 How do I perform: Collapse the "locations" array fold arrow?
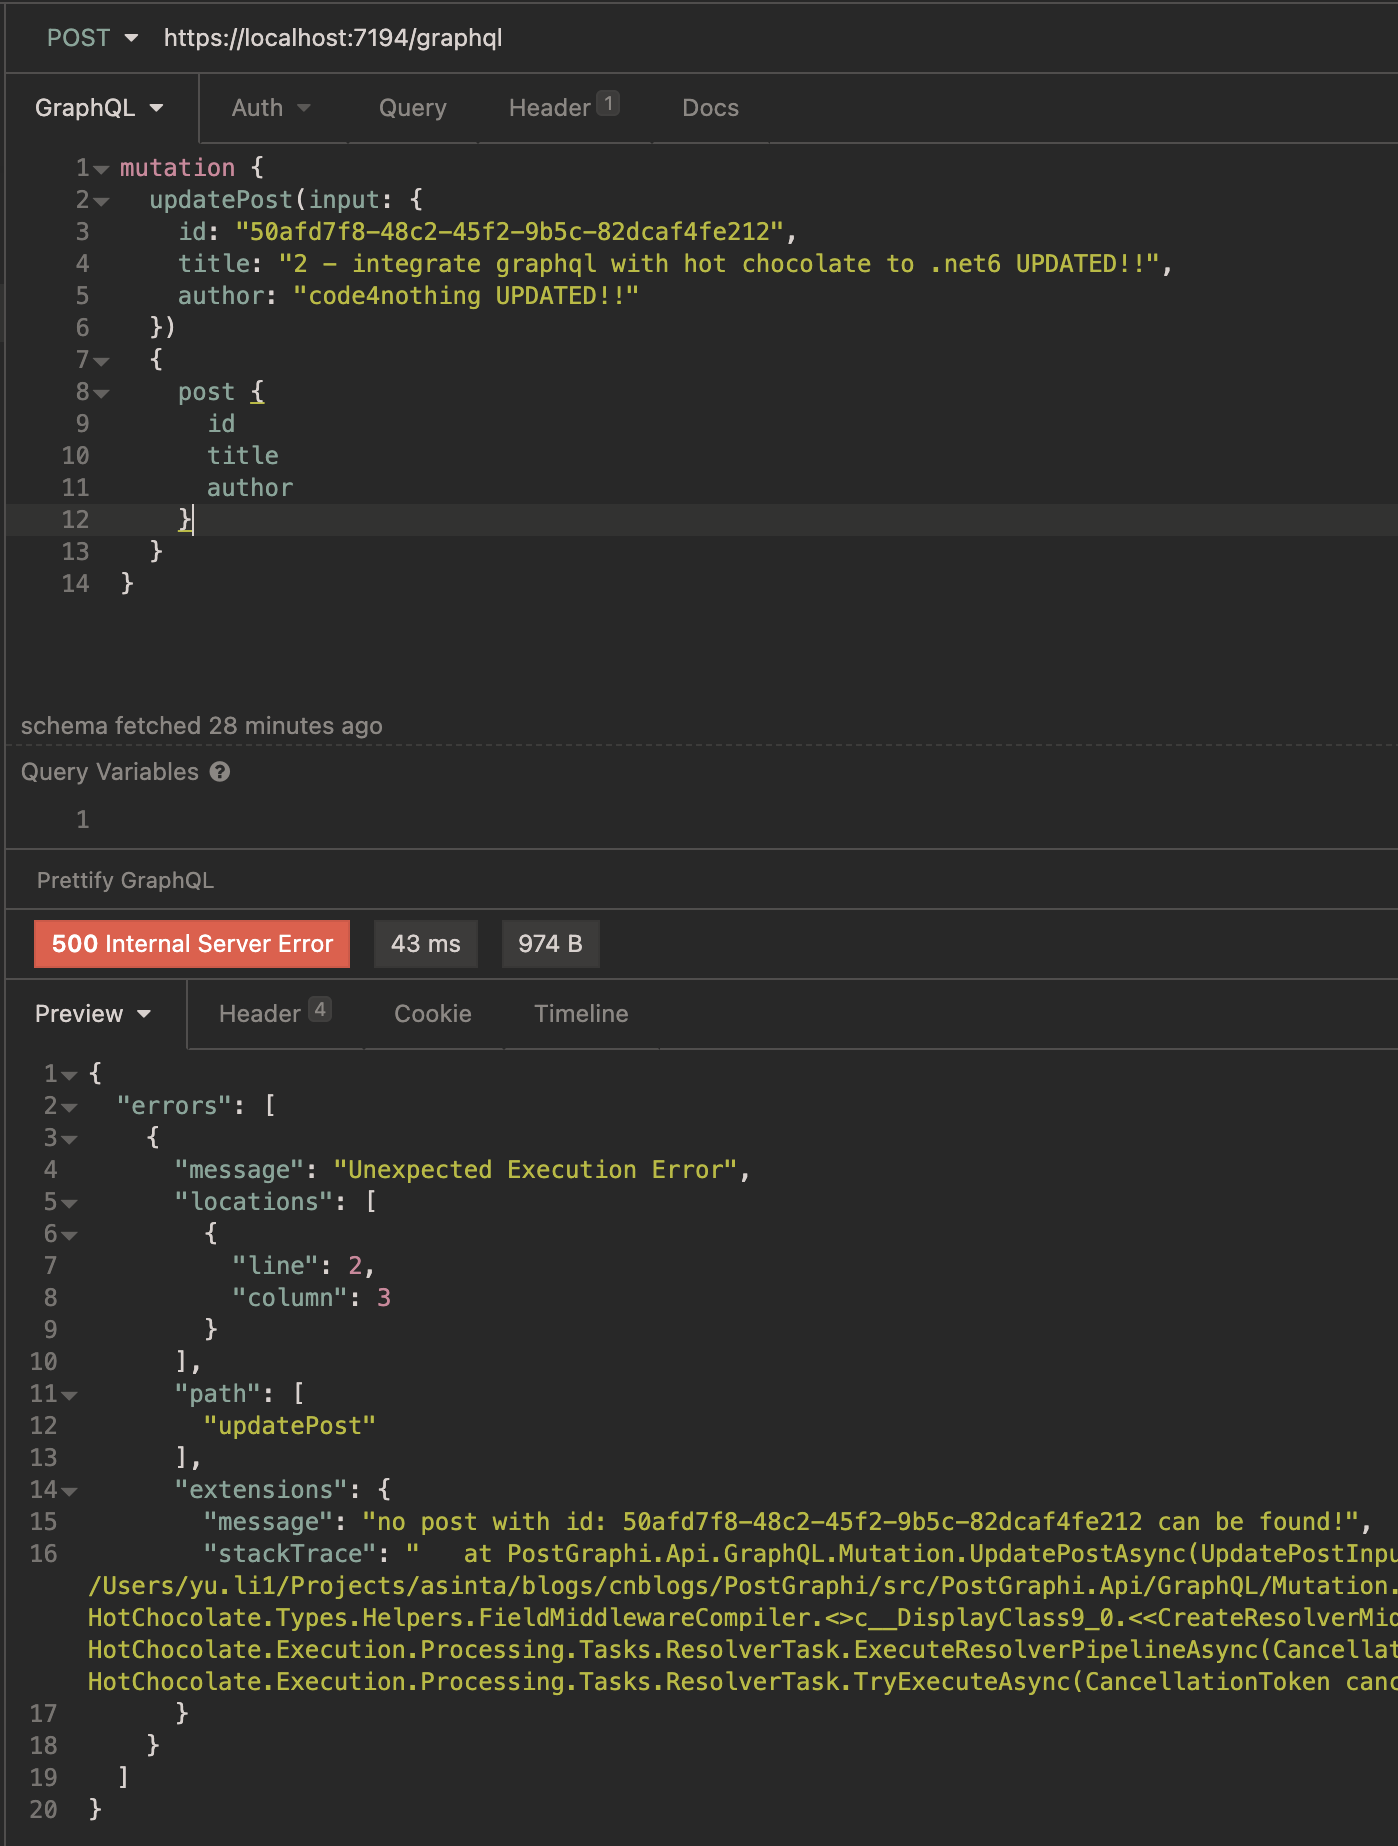tap(69, 1204)
